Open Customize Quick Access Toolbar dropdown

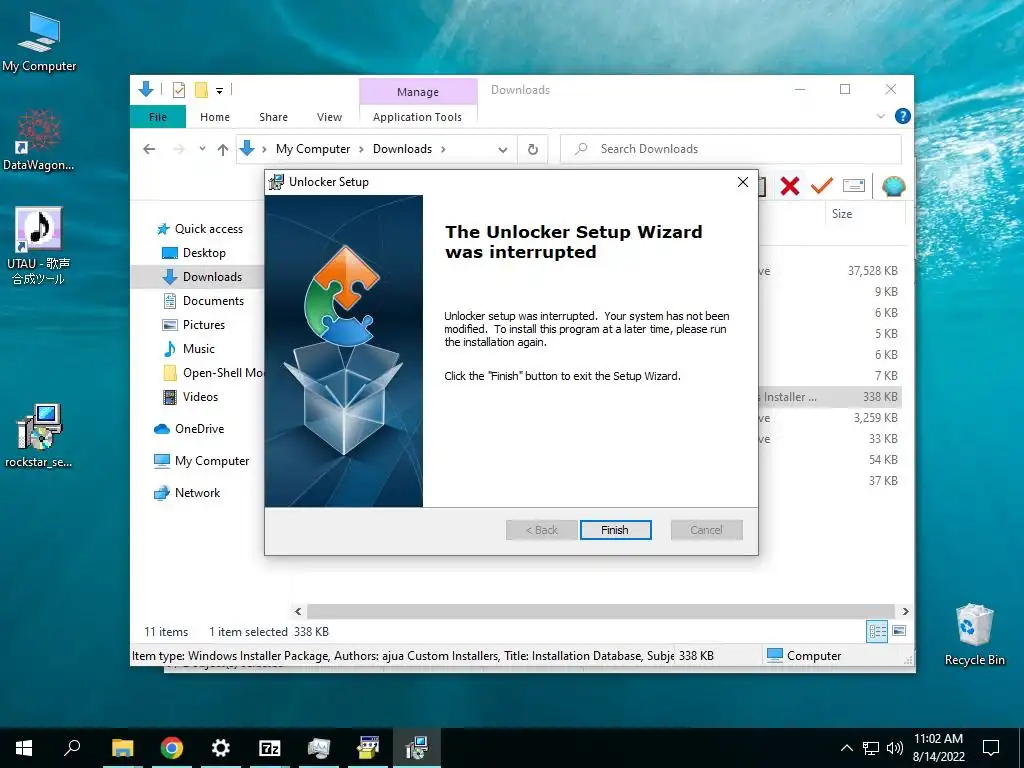[x=219, y=91]
